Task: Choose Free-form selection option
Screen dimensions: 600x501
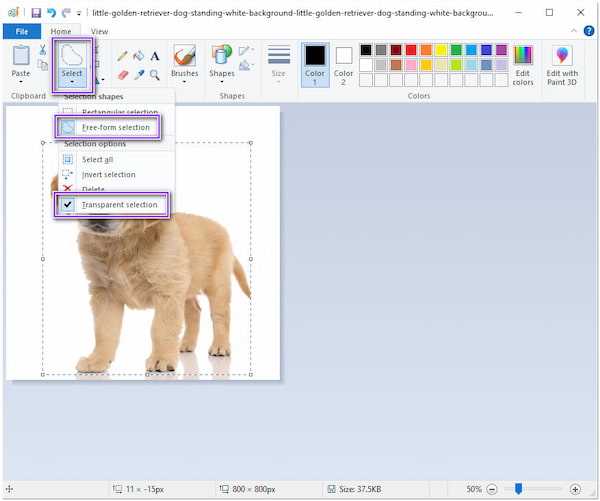Action: click(x=108, y=127)
